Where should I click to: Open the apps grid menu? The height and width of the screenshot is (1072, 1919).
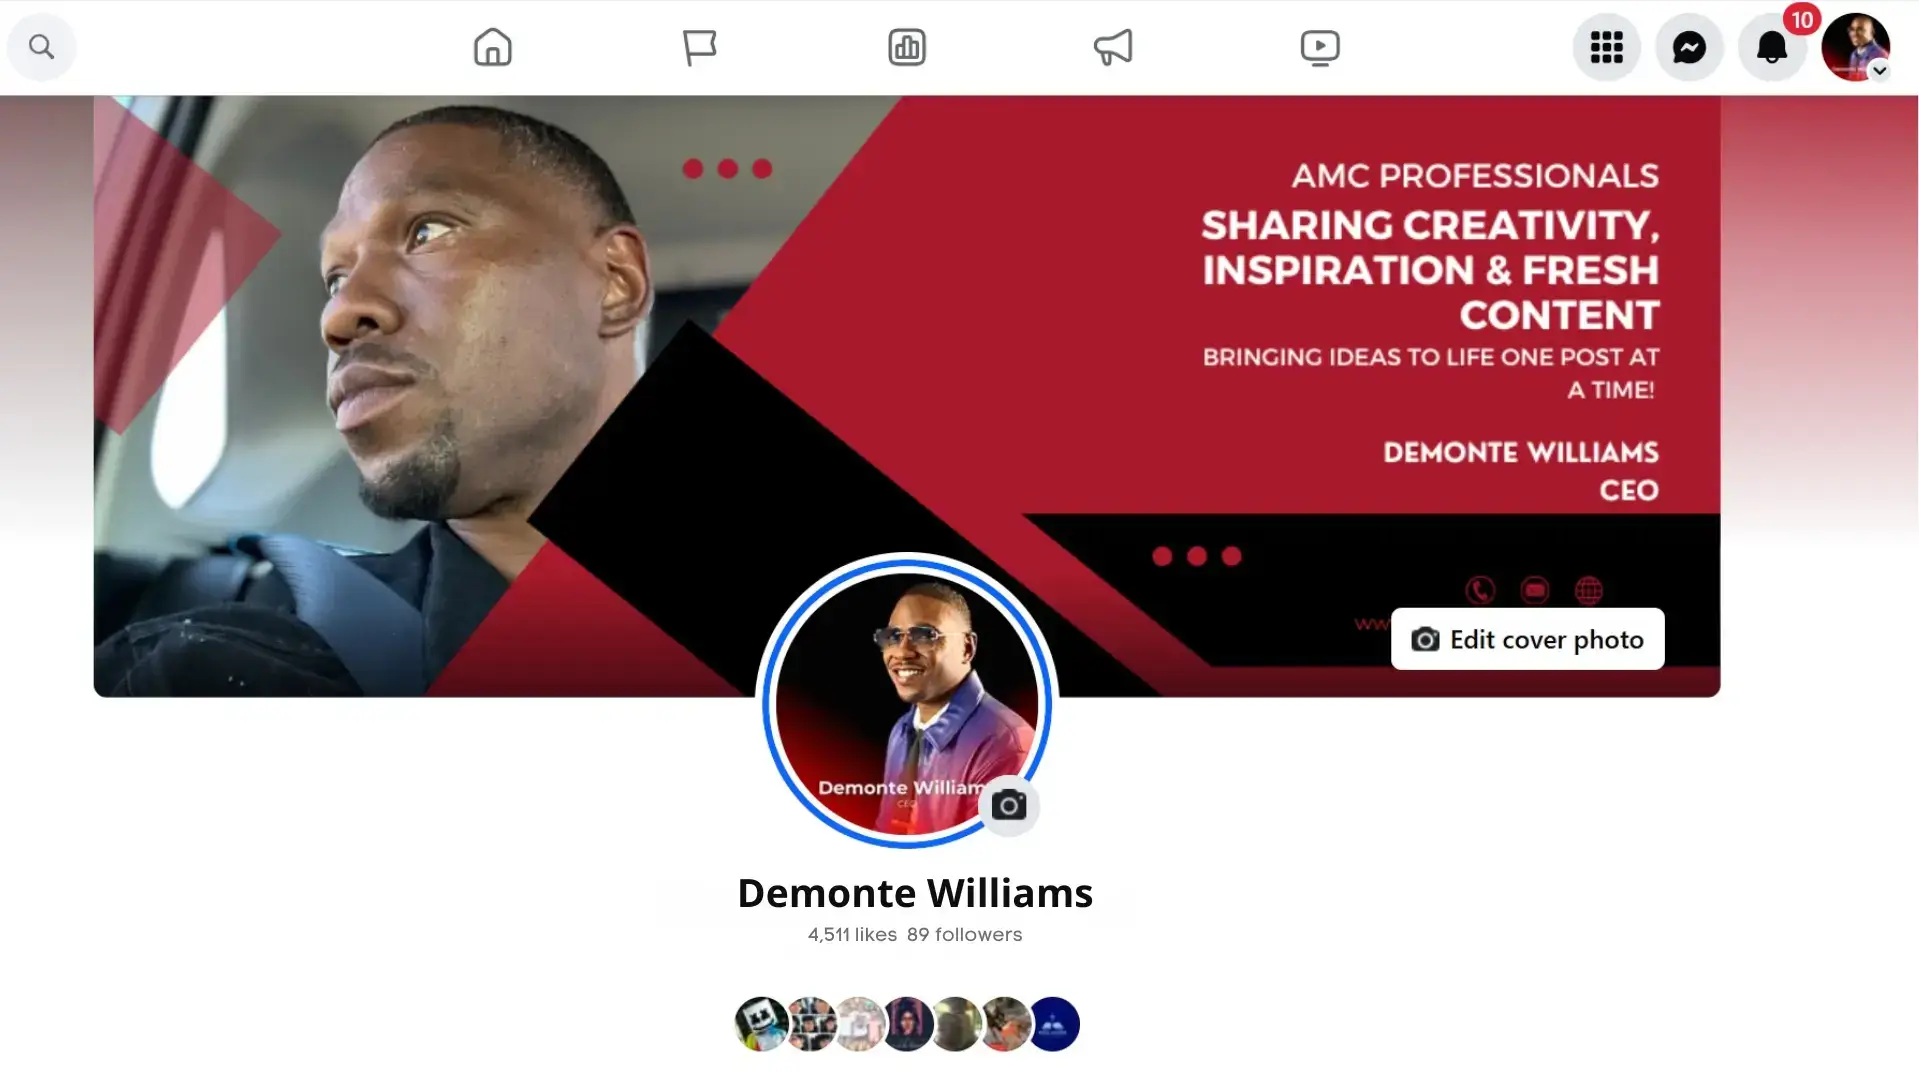point(1606,47)
